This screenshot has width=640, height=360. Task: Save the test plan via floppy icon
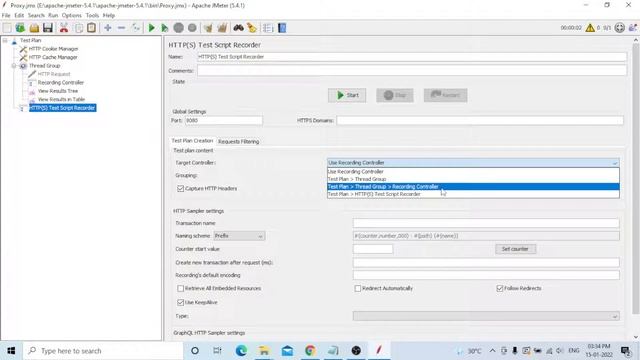(x=48, y=28)
